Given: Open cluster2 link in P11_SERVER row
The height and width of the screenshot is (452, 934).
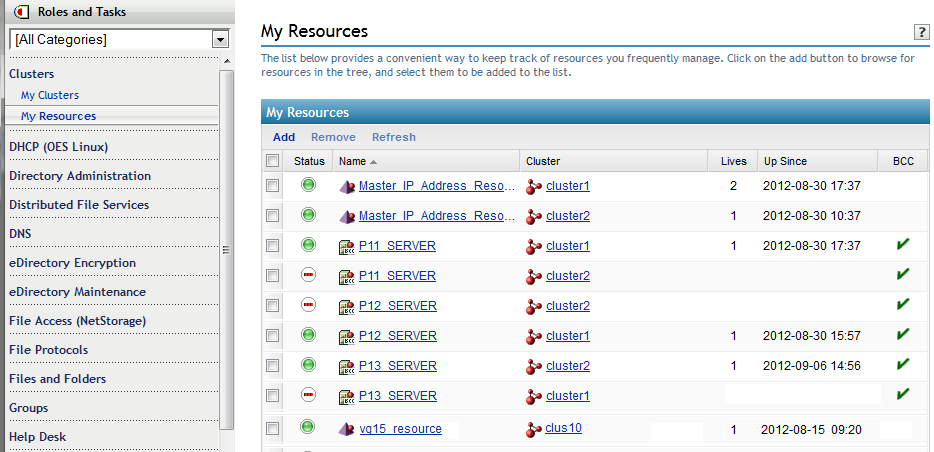Looking at the screenshot, I should (568, 276).
